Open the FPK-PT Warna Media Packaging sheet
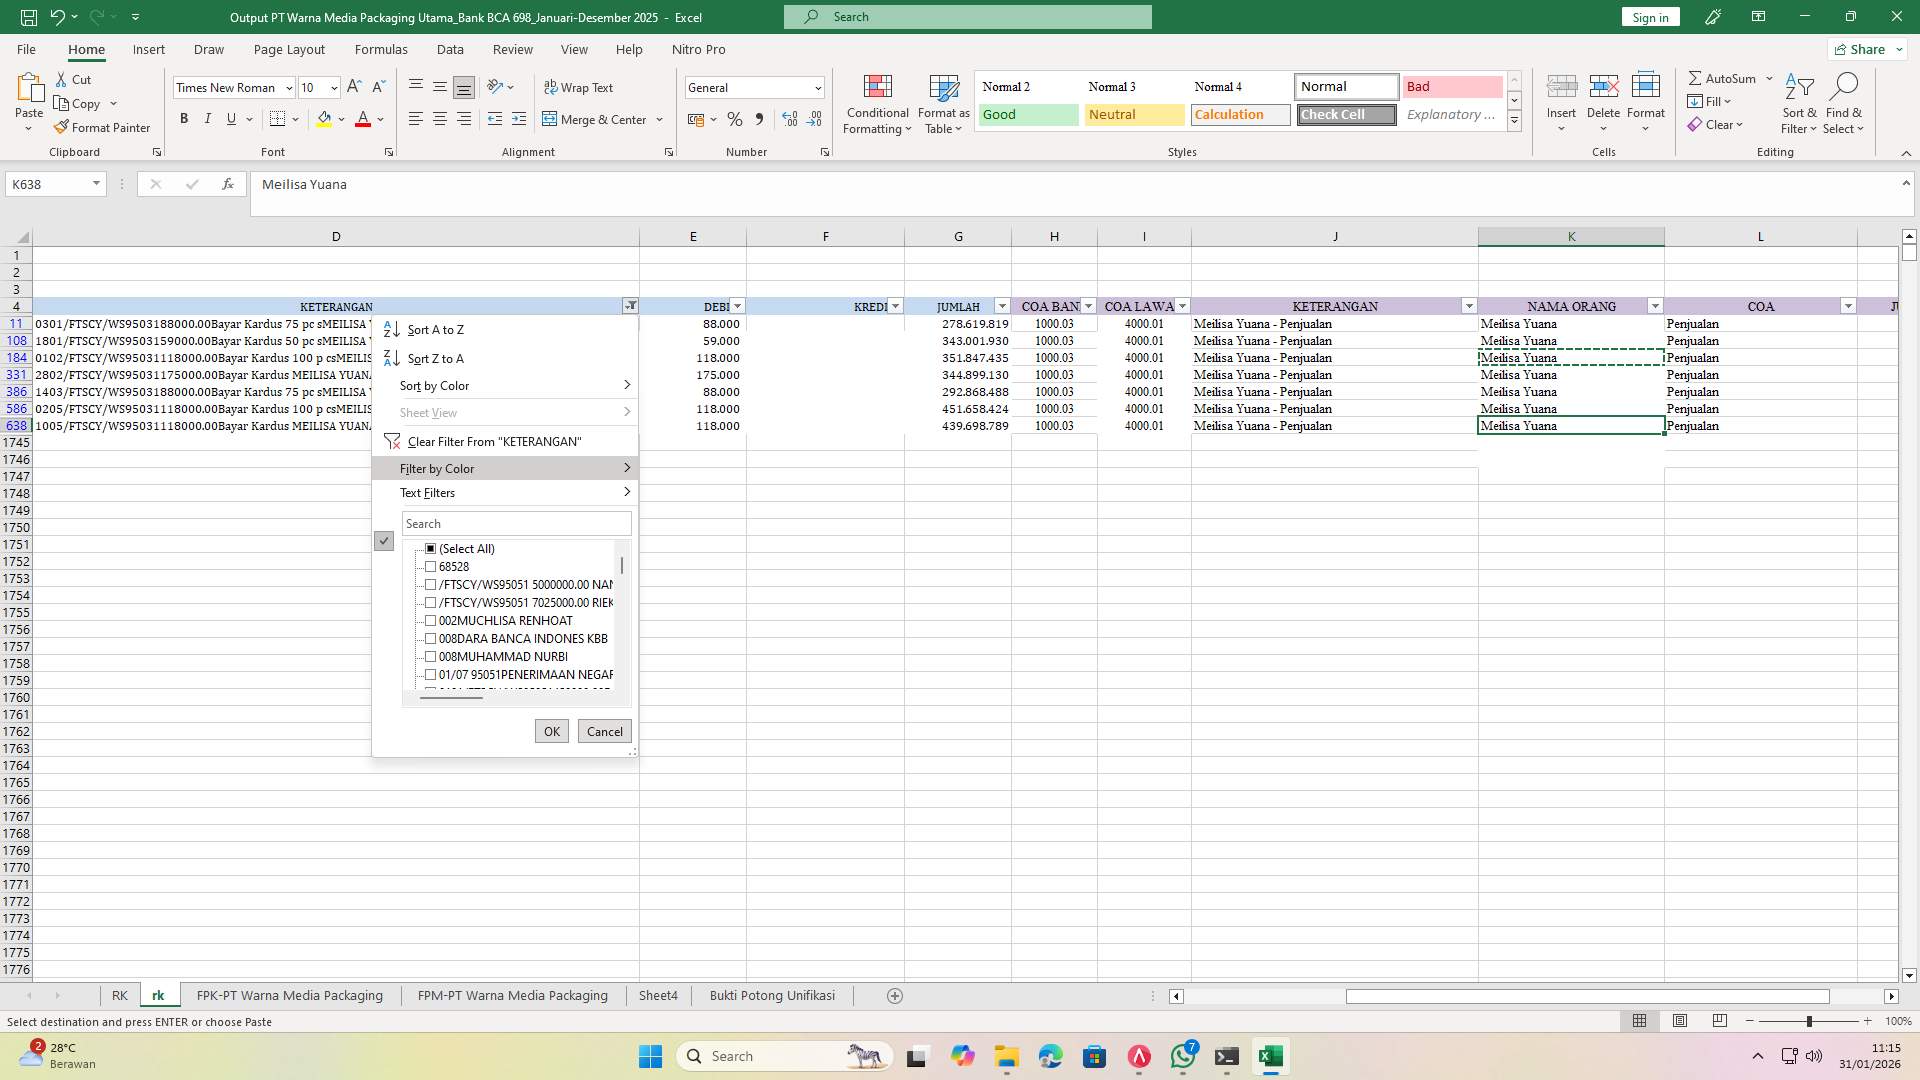Viewport: 1920px width, 1080px height. 289,995
